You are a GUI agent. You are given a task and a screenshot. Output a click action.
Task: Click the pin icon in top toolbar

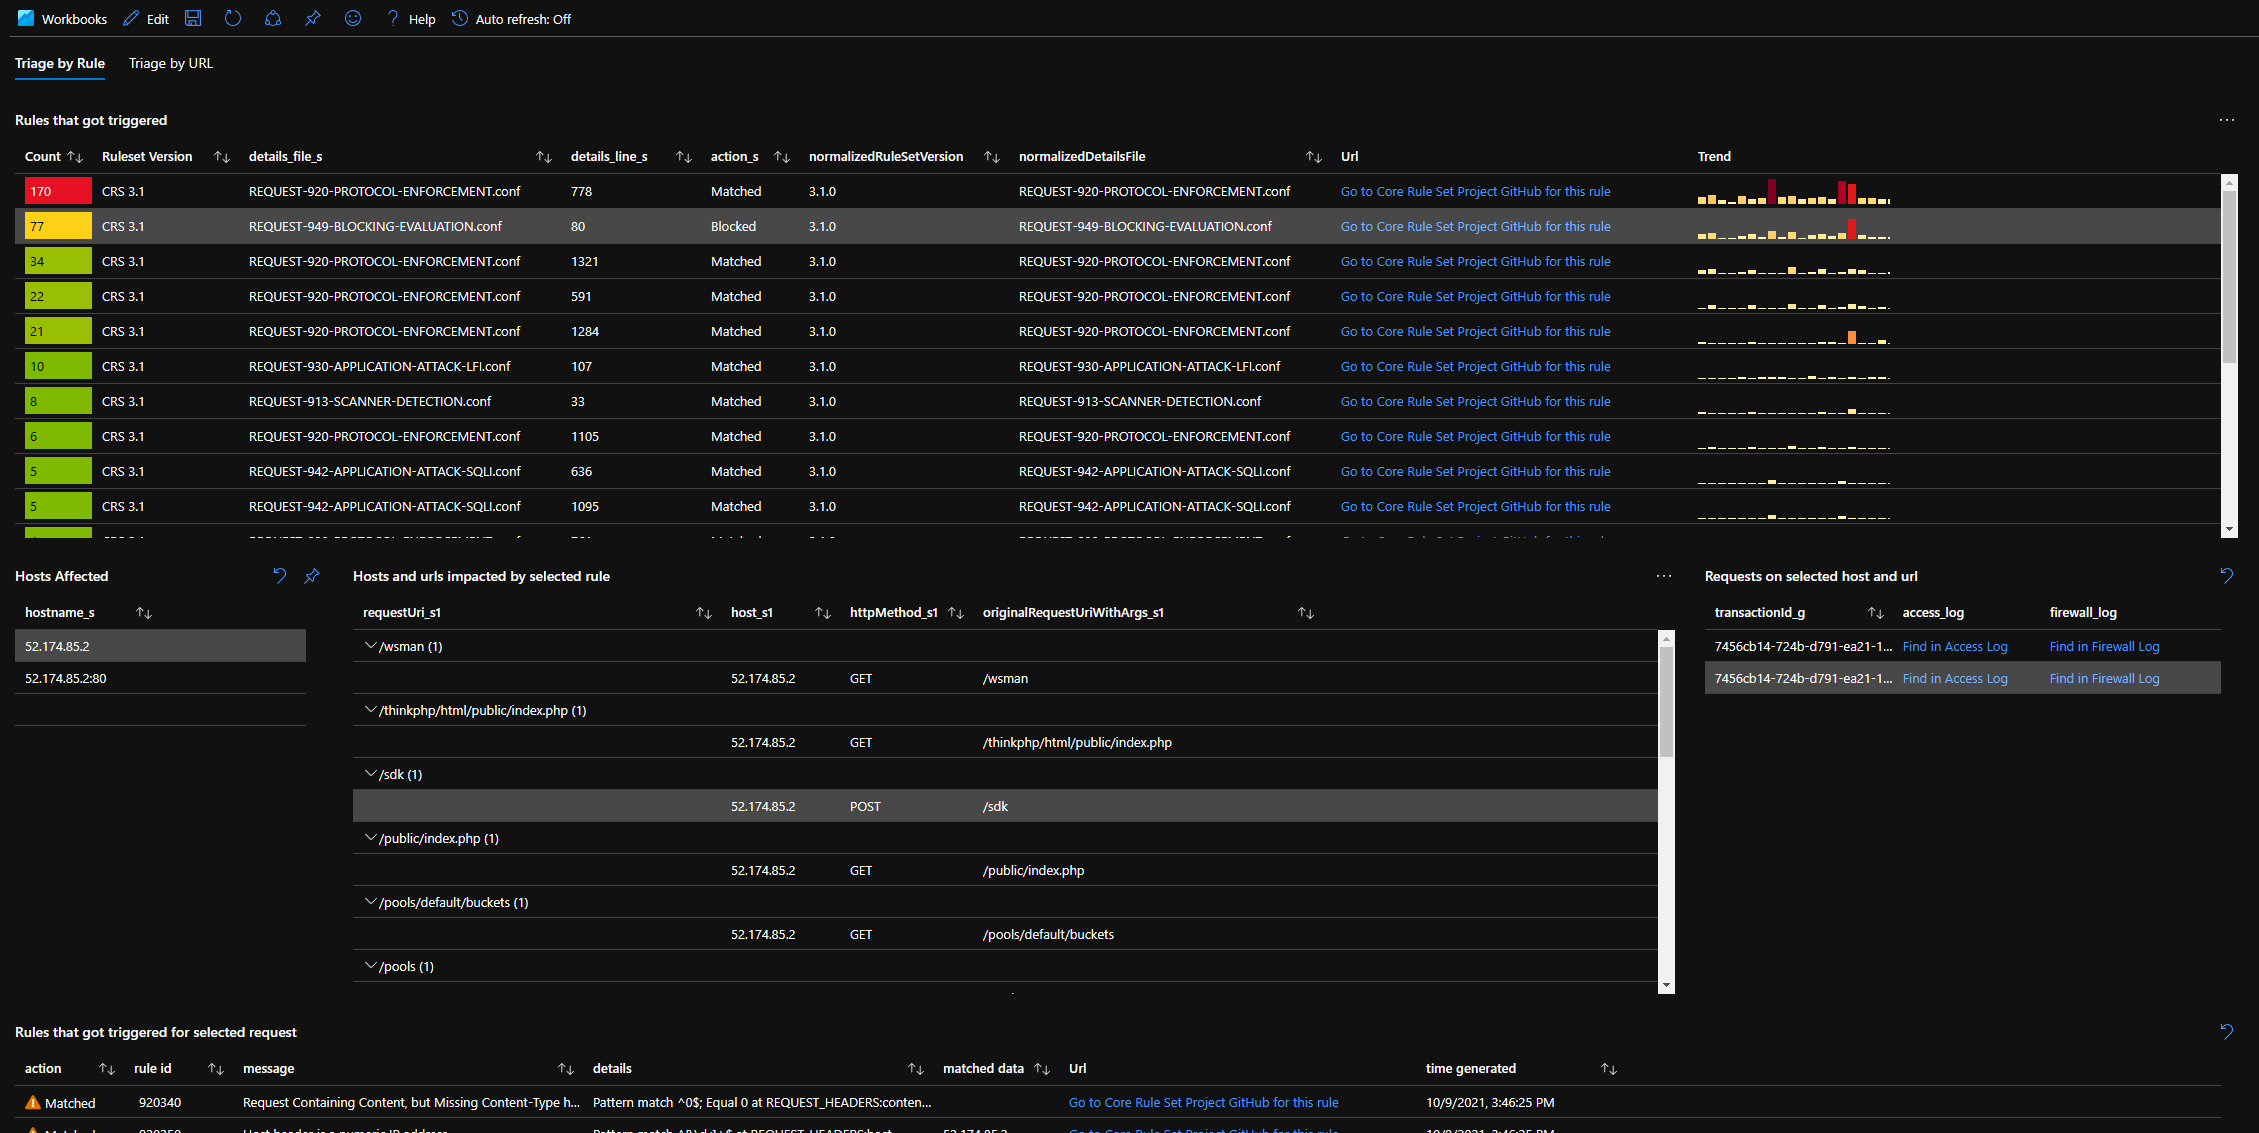[313, 19]
